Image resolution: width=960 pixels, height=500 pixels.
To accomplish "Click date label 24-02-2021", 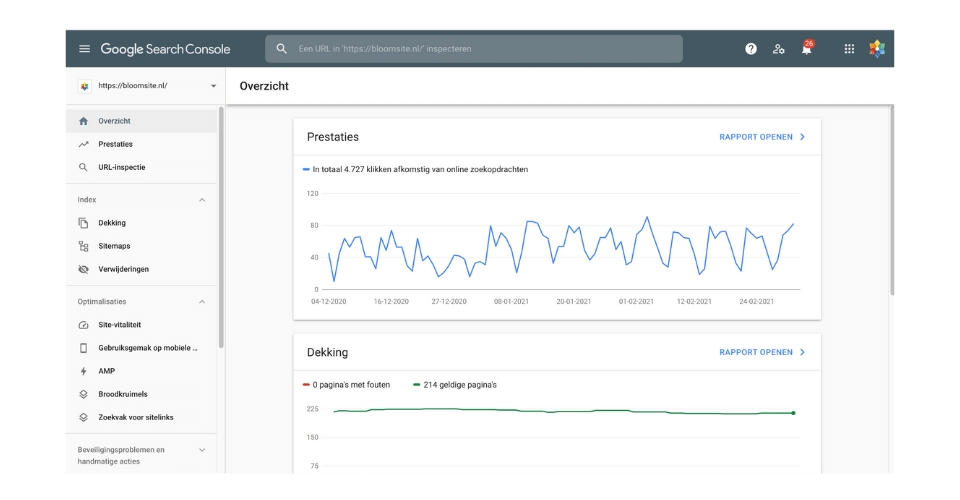I will click(x=757, y=302).
